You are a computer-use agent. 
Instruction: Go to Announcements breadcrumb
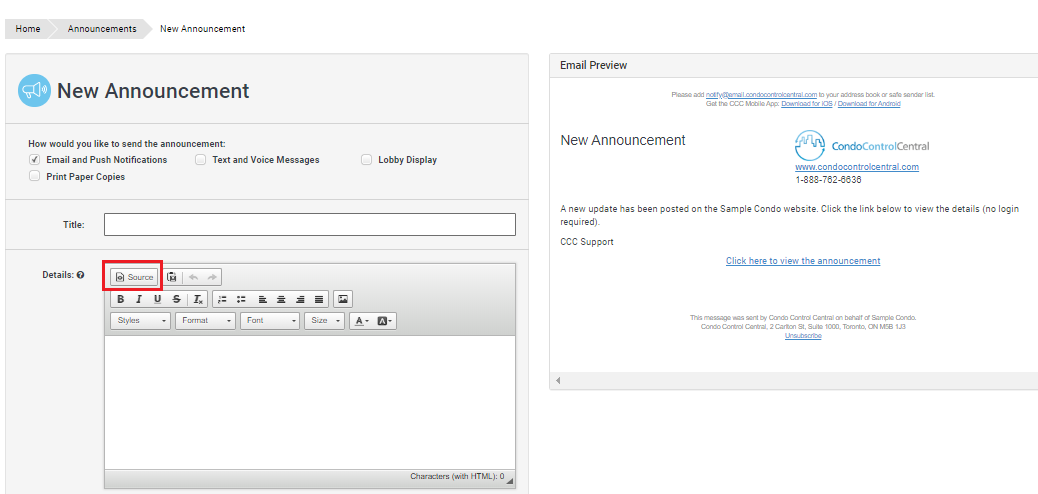tap(102, 29)
